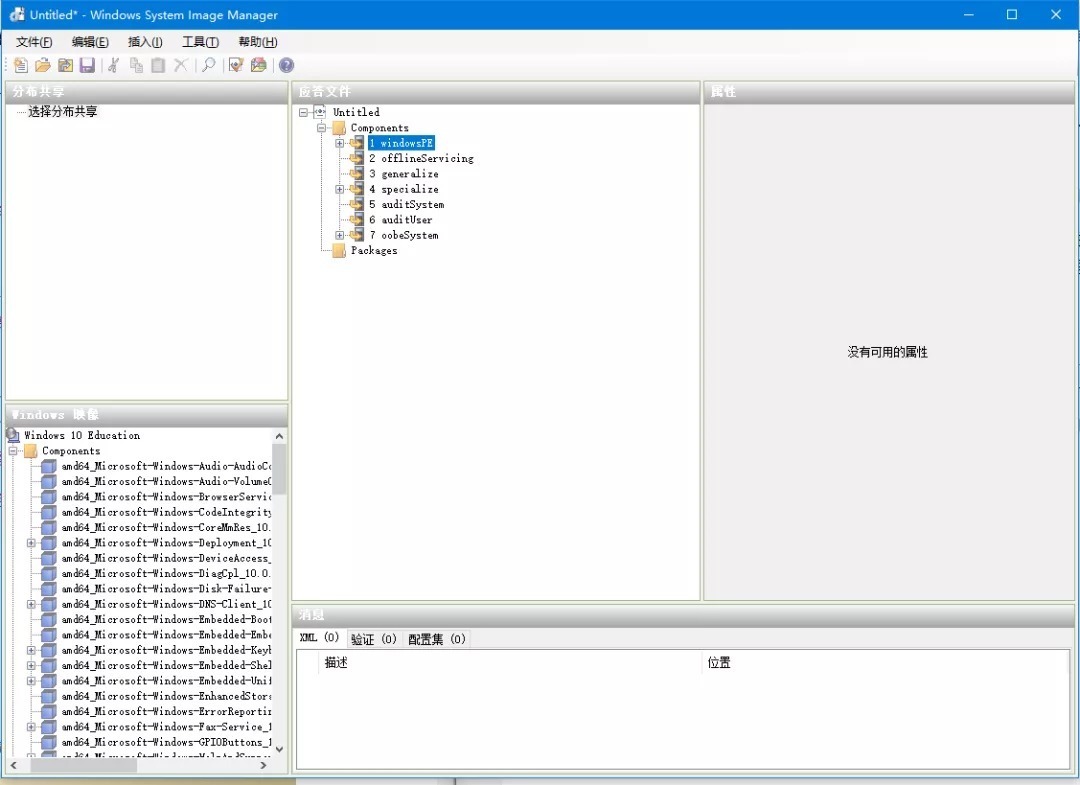Click the horizontal scrollbar right arrow
This screenshot has height=785, width=1080.
[263, 765]
